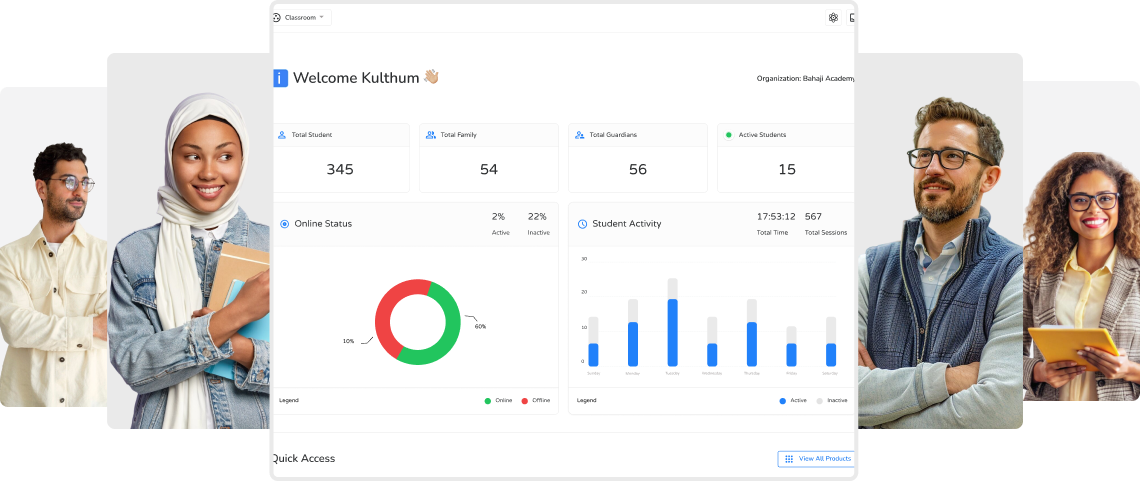Toggle the Offline legend series
This screenshot has width=1140, height=481.
pos(535,400)
